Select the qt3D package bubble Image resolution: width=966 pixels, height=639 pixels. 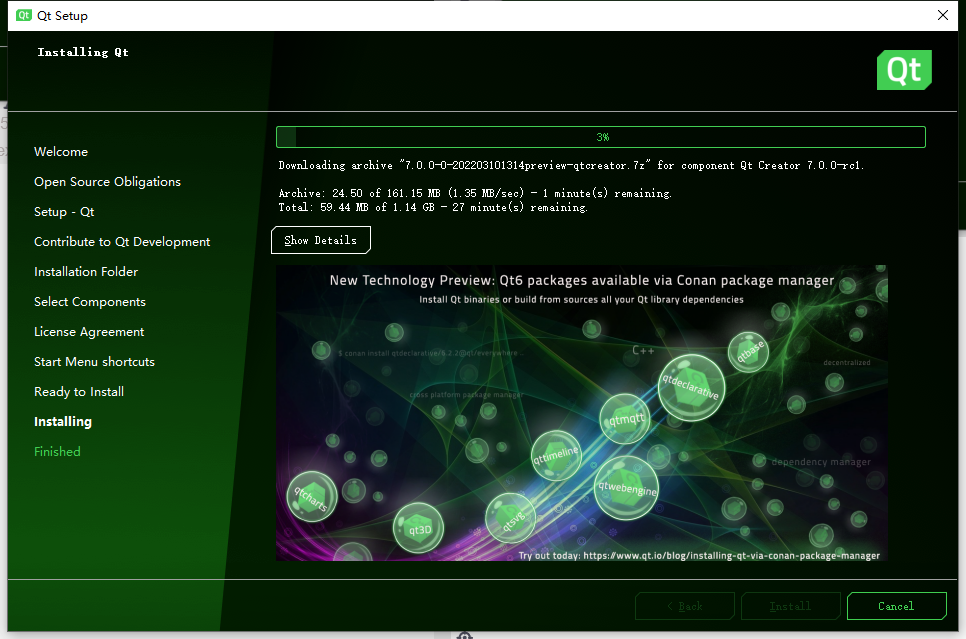coord(418,527)
